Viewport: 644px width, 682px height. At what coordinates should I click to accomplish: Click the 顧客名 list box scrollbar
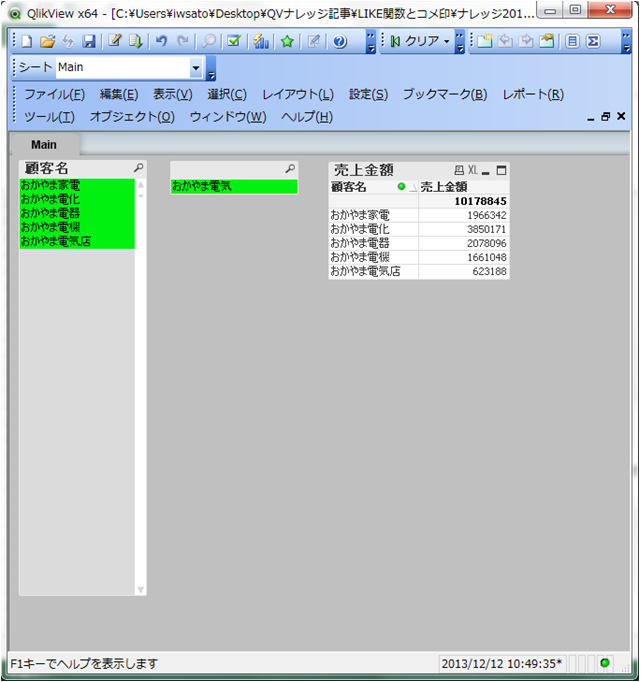(x=140, y=387)
